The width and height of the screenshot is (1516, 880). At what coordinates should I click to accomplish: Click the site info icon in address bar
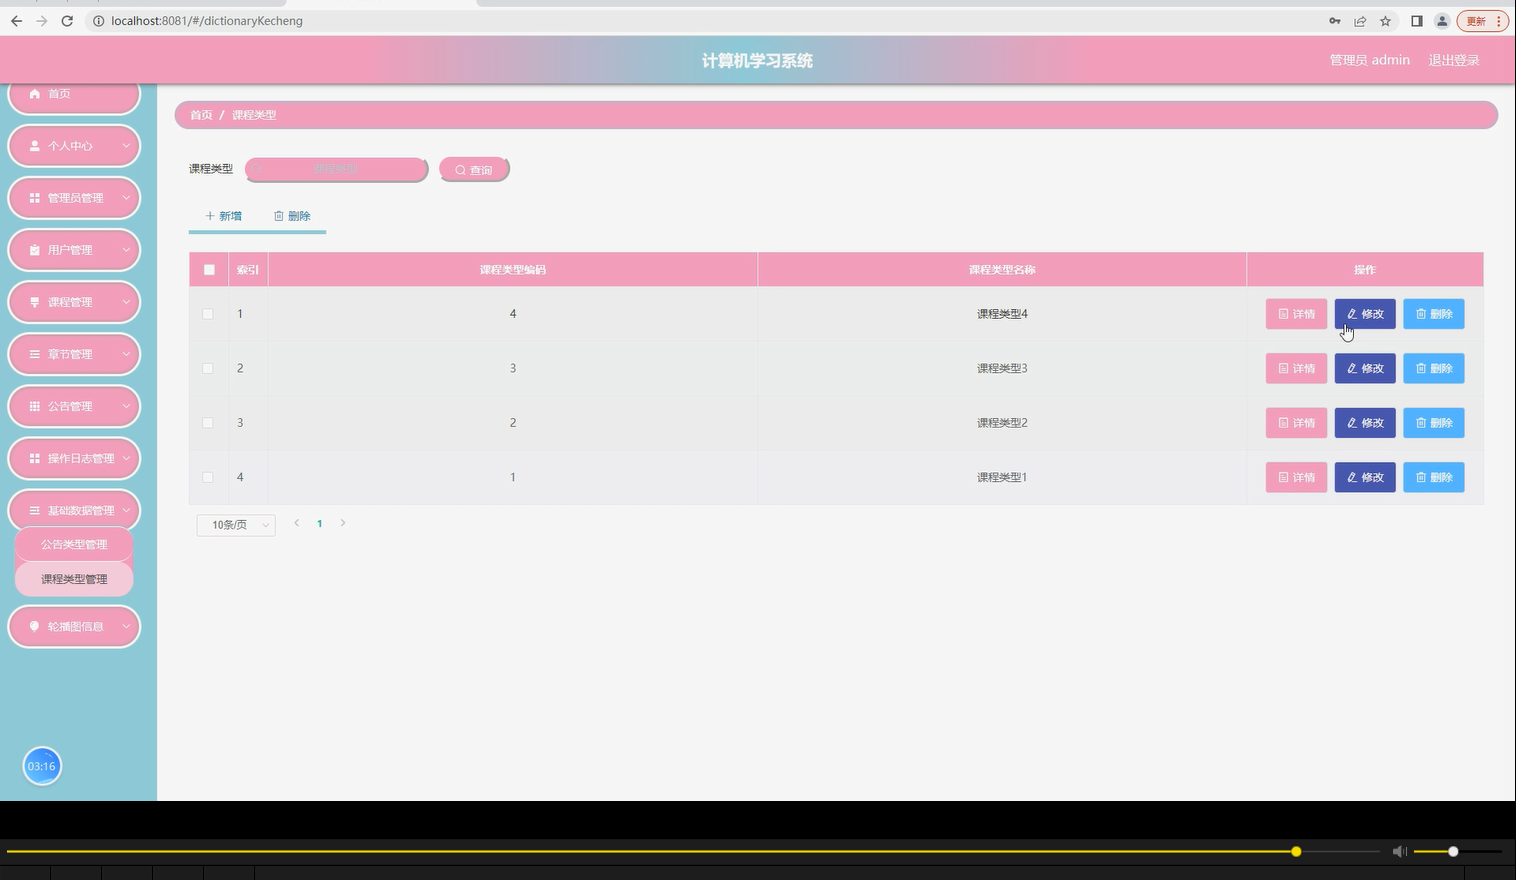pos(98,21)
